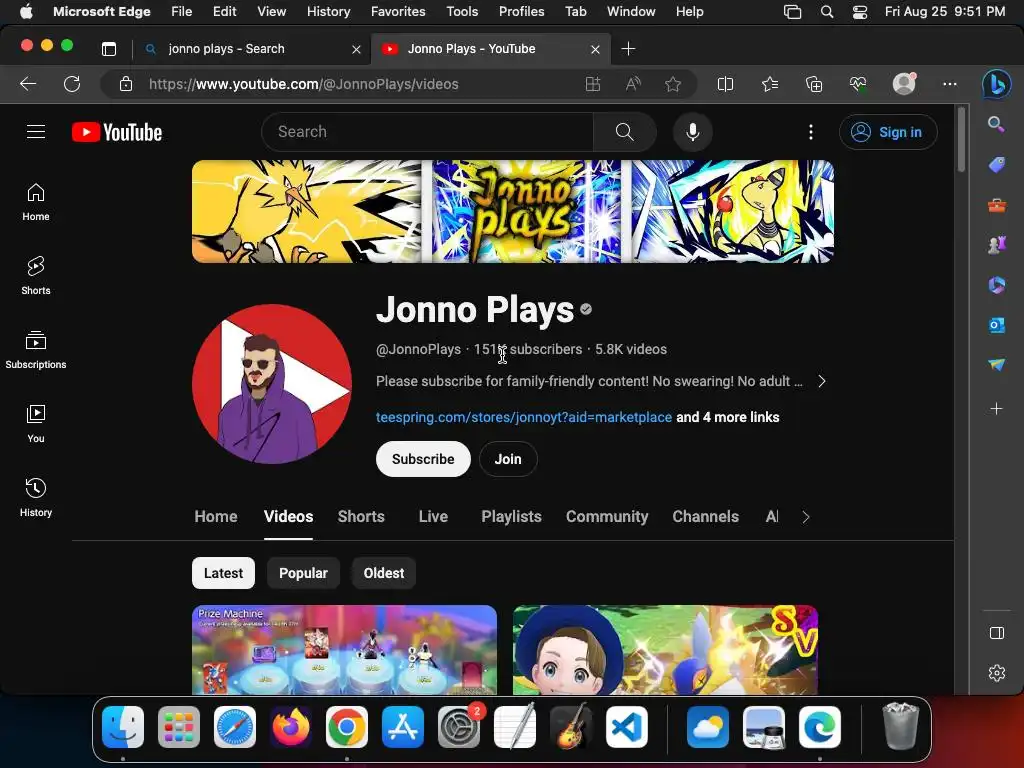Viewport: 1024px width, 768px height.
Task: Open a new browser tab
Action: [x=628, y=49]
